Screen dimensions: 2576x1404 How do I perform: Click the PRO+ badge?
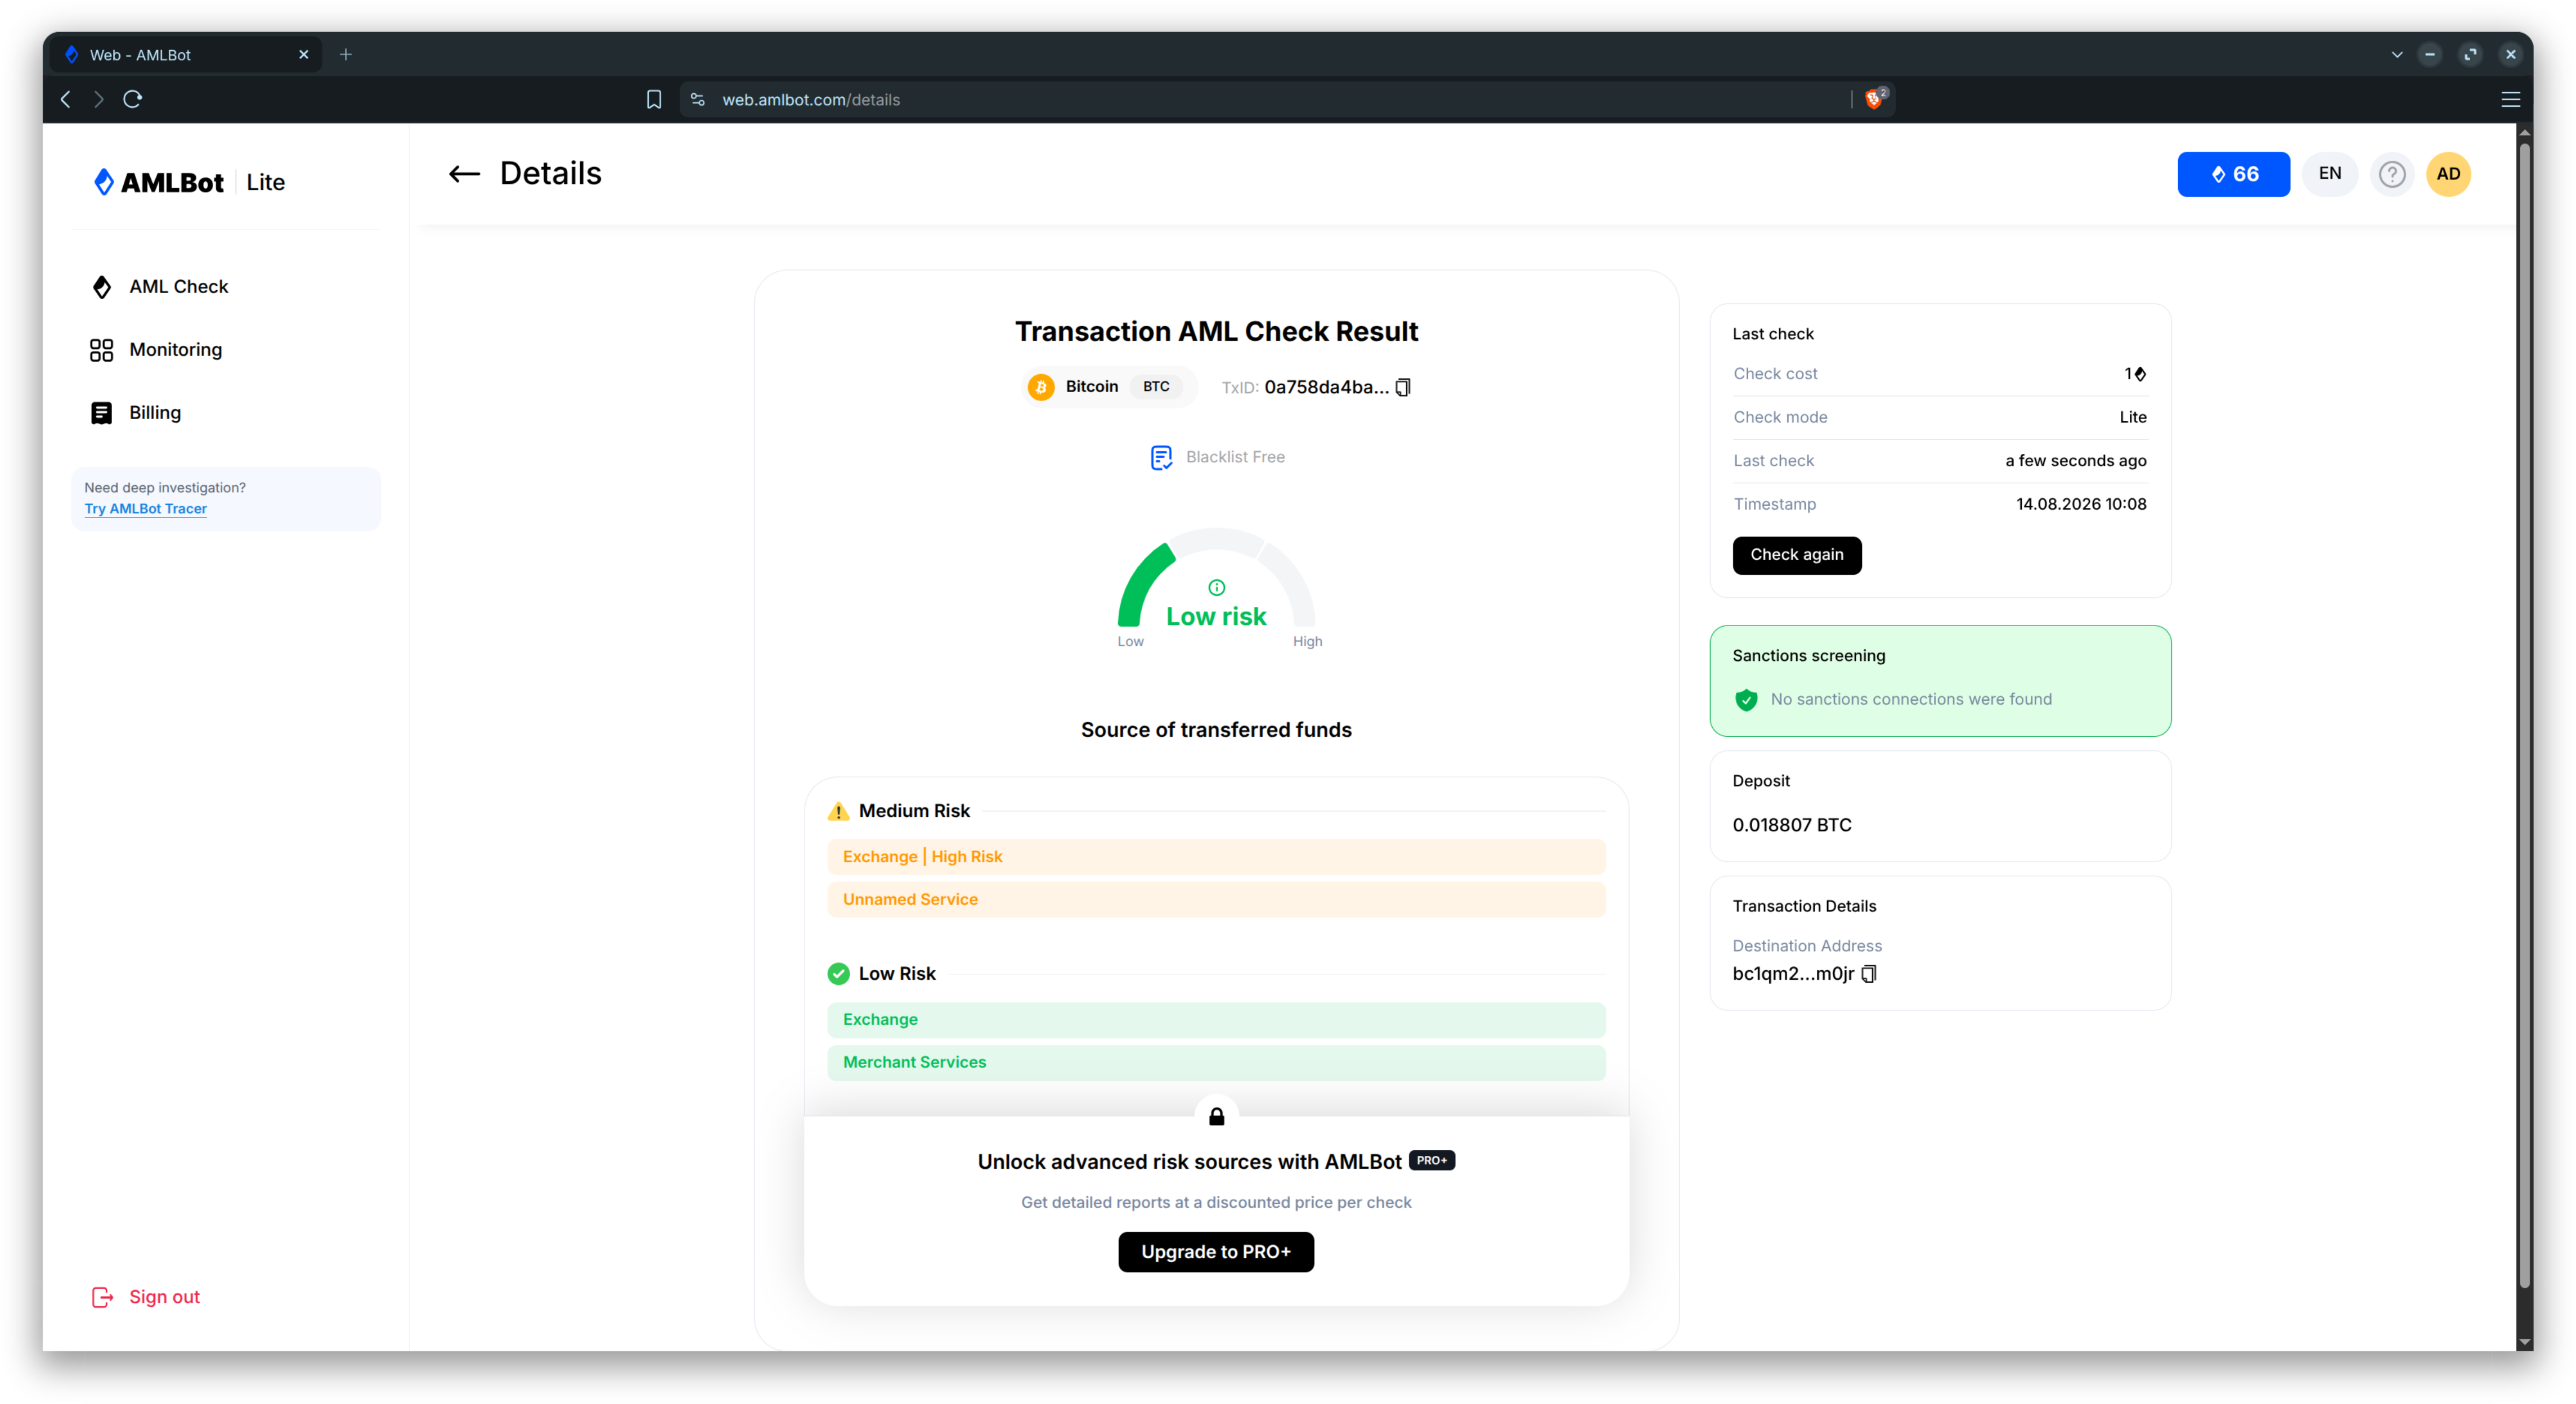(x=1432, y=1161)
